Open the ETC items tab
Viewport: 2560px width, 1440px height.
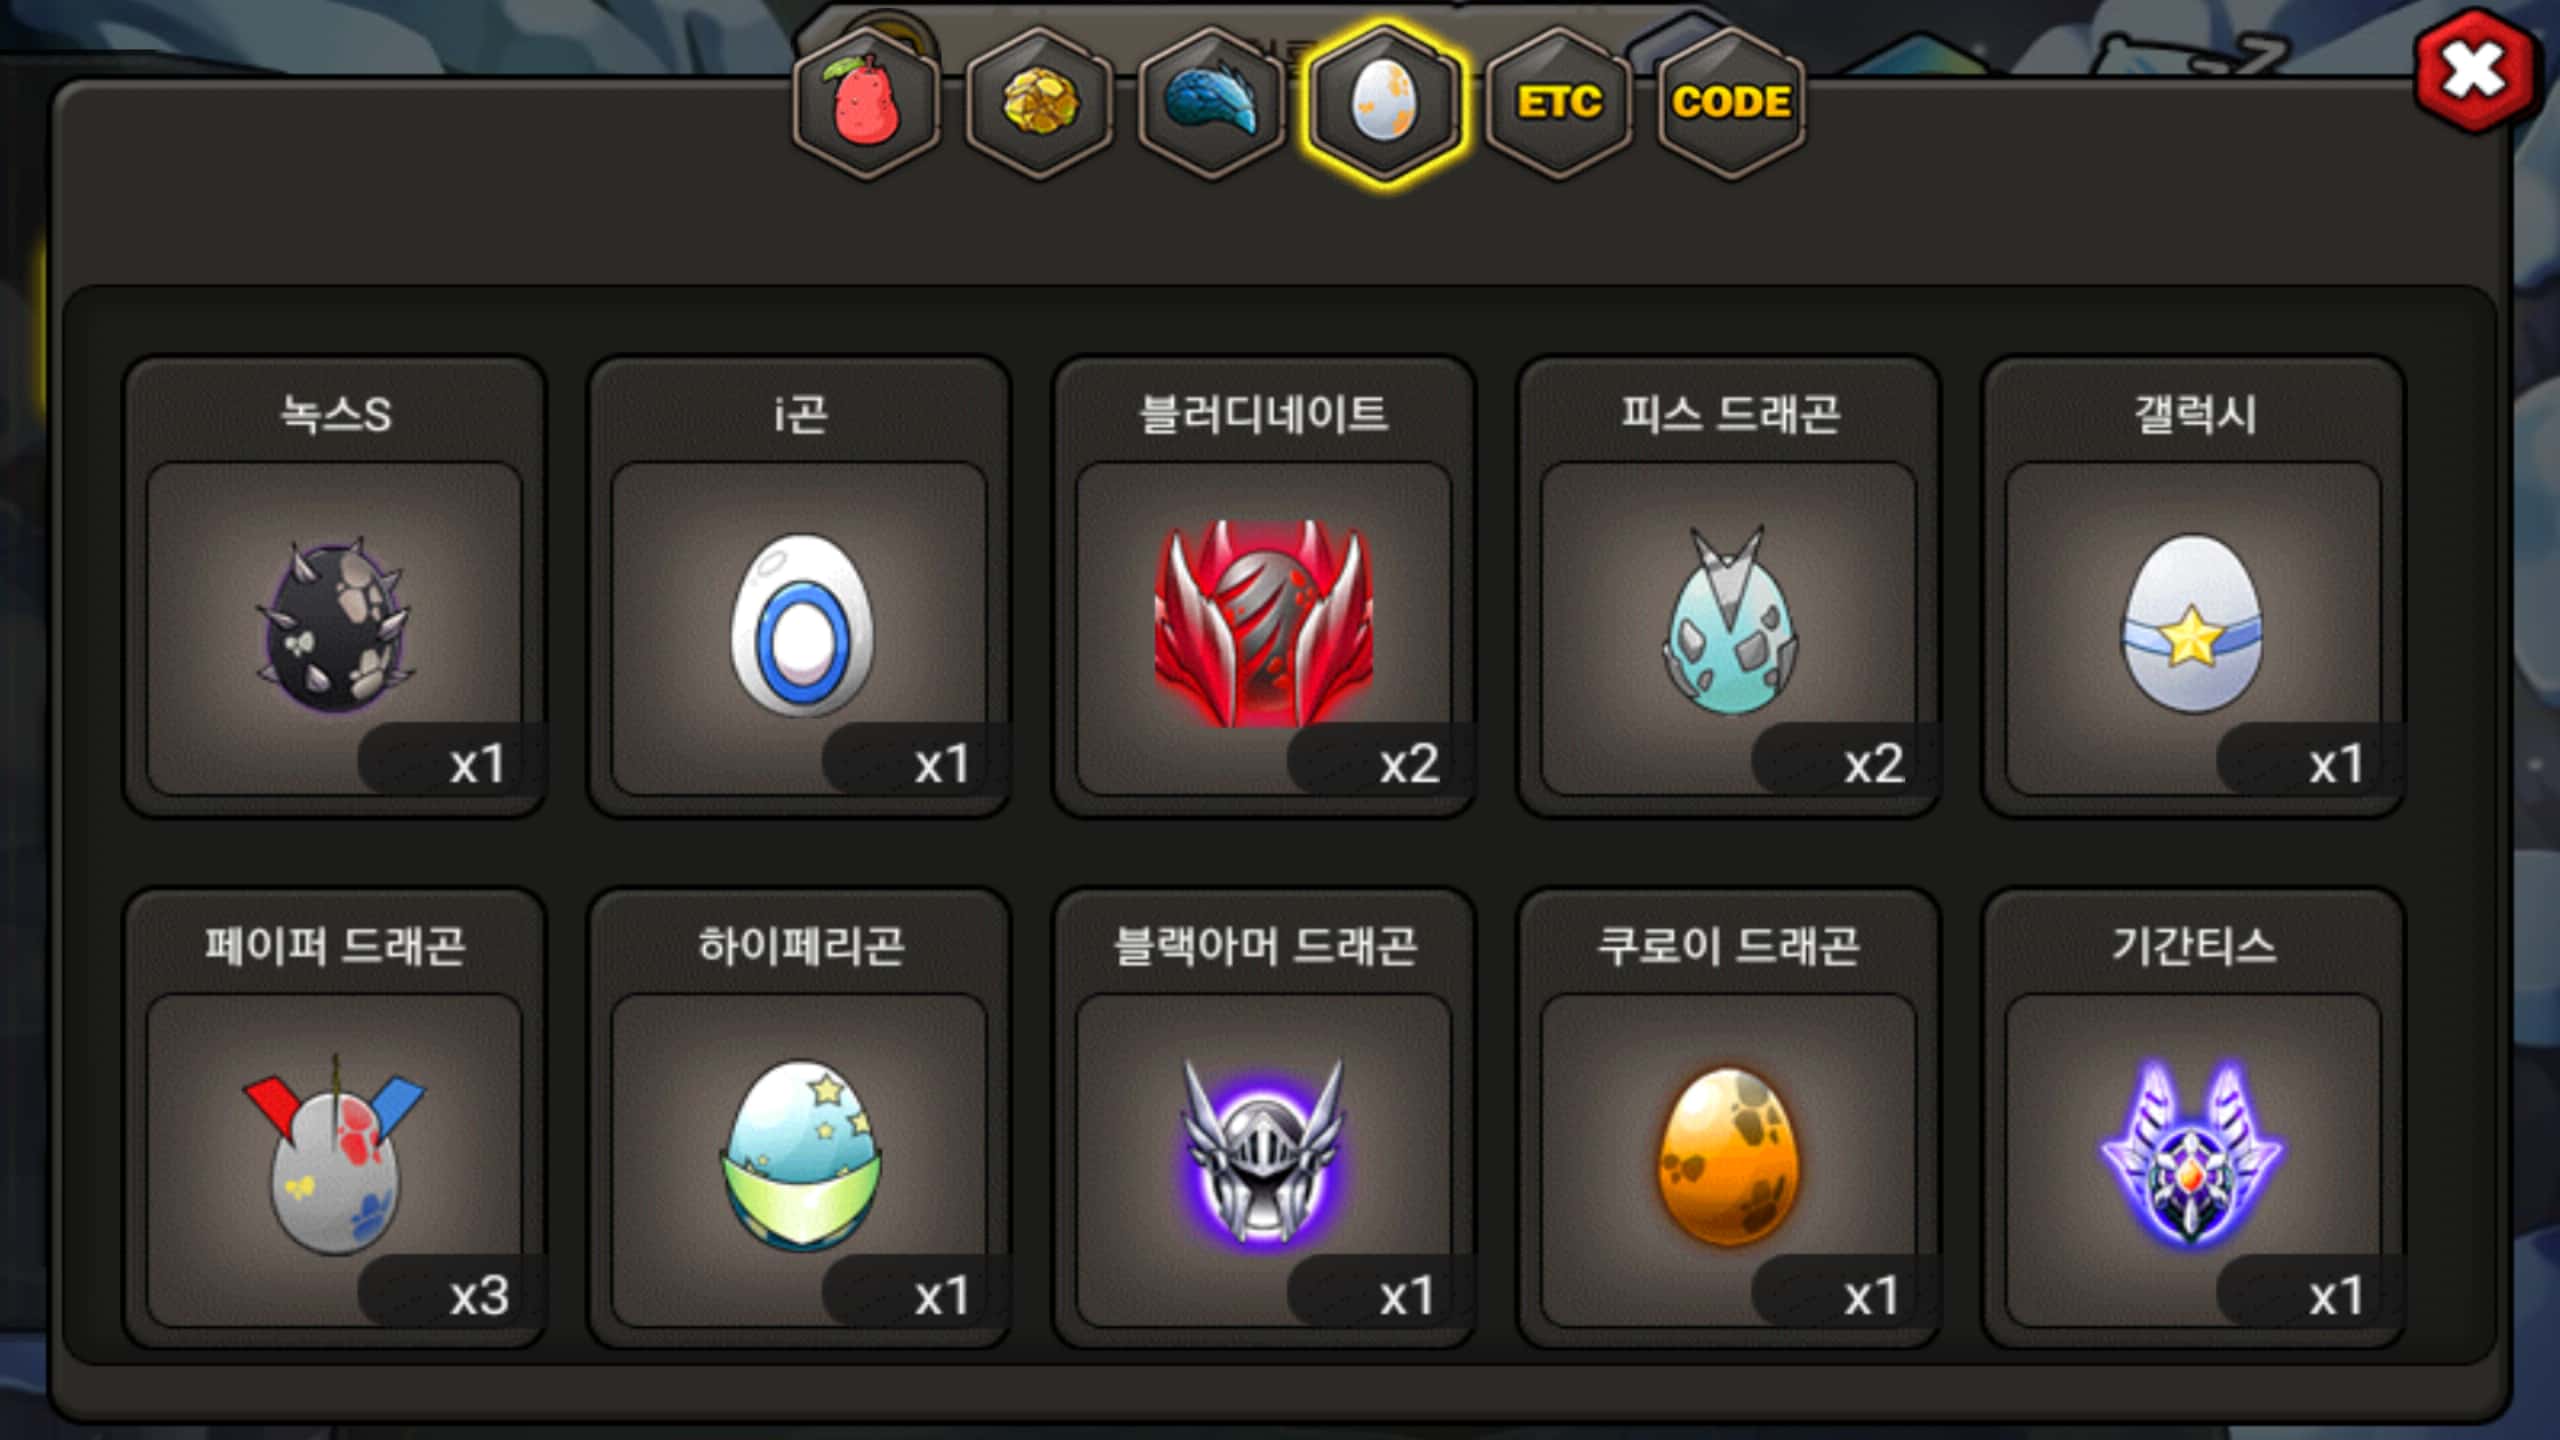pos(1558,103)
